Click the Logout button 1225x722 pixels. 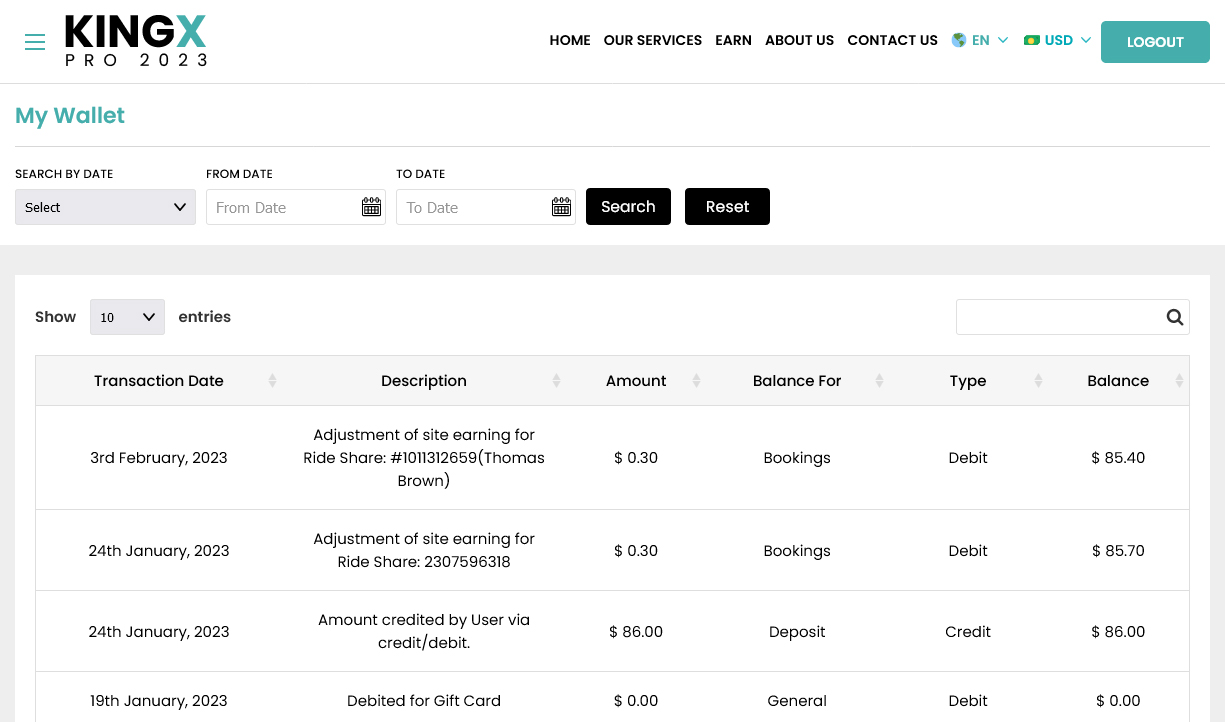click(x=1155, y=42)
